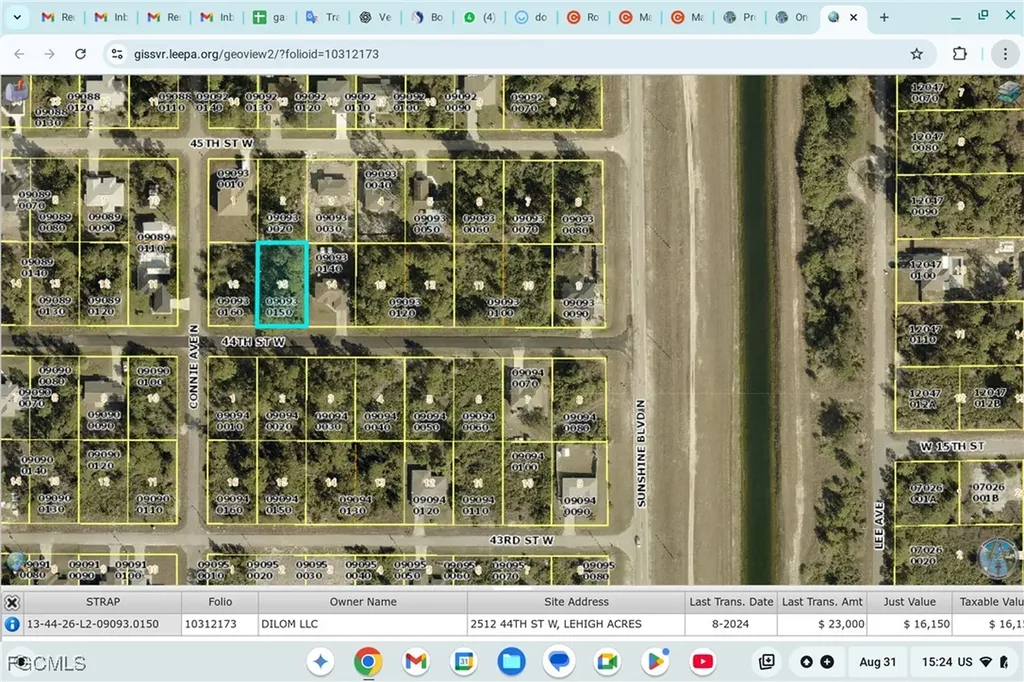
Task: Click the compass globe icon on the map
Action: (x=996, y=560)
